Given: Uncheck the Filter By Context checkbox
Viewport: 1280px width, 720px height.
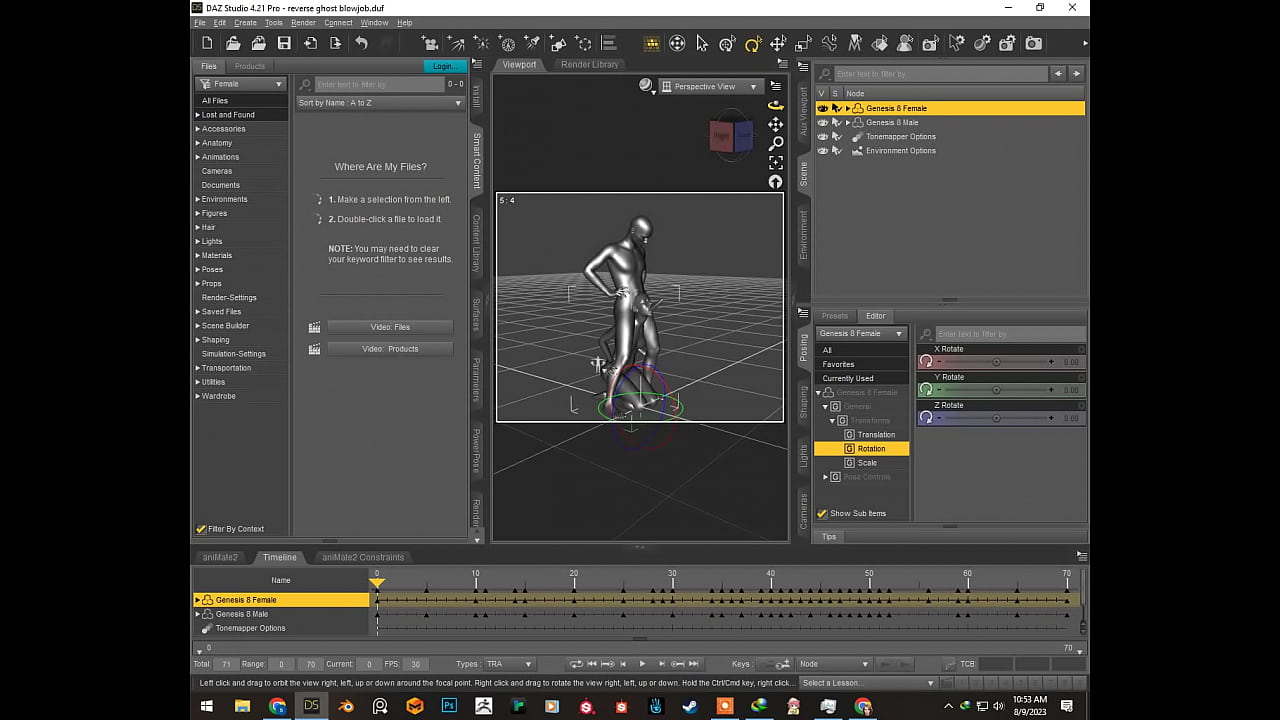Looking at the screenshot, I should pyautogui.click(x=201, y=528).
